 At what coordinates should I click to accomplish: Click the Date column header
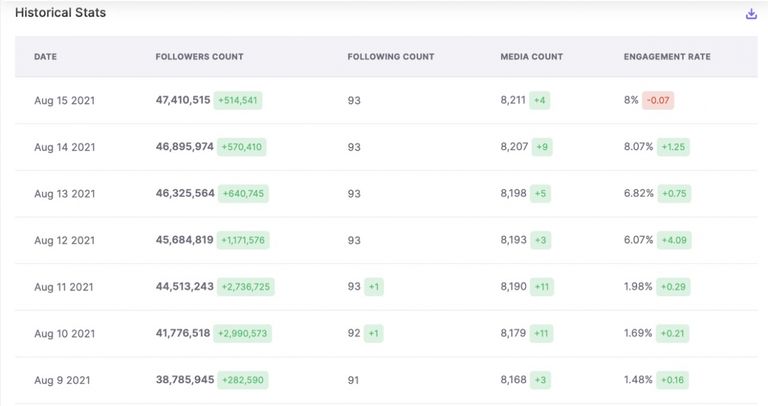(x=45, y=57)
